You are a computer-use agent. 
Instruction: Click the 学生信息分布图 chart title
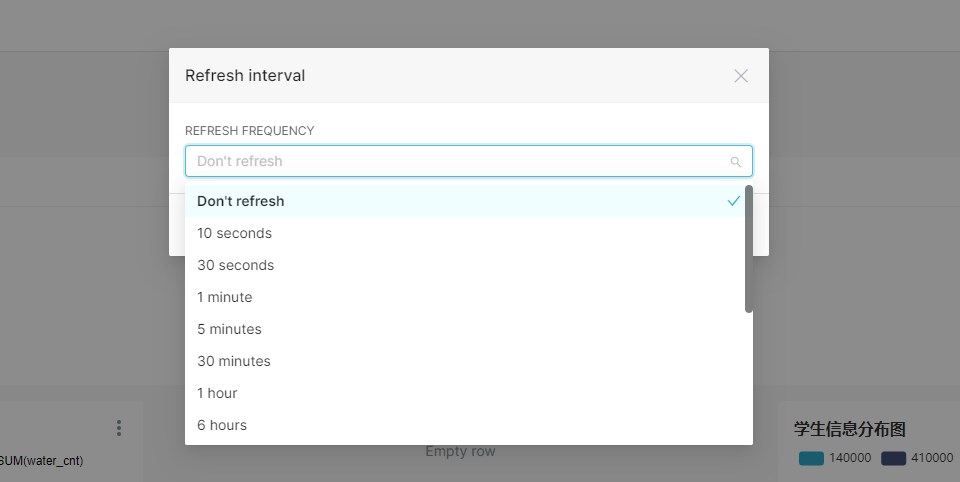(x=850, y=429)
